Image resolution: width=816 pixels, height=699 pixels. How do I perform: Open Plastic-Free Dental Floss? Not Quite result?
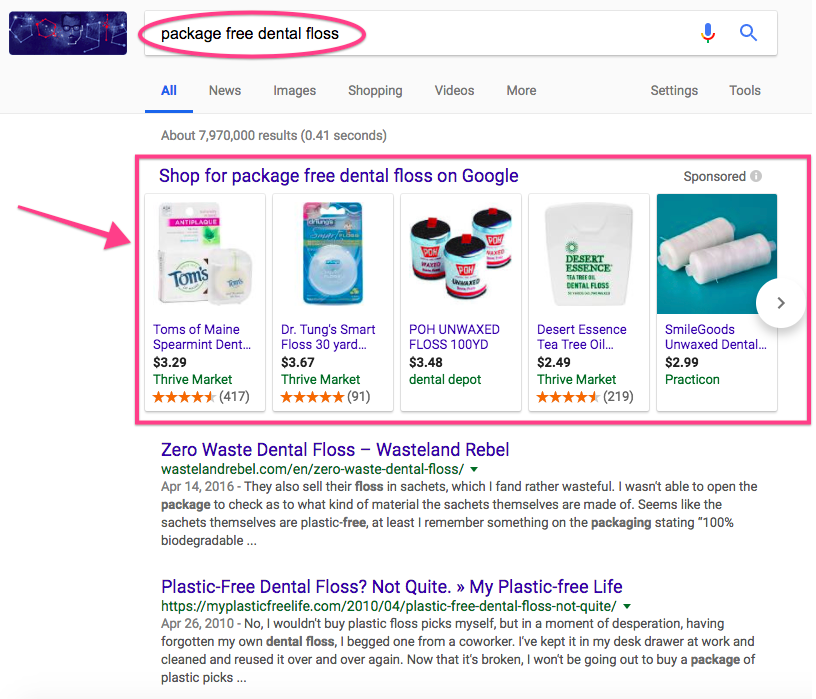point(392,587)
